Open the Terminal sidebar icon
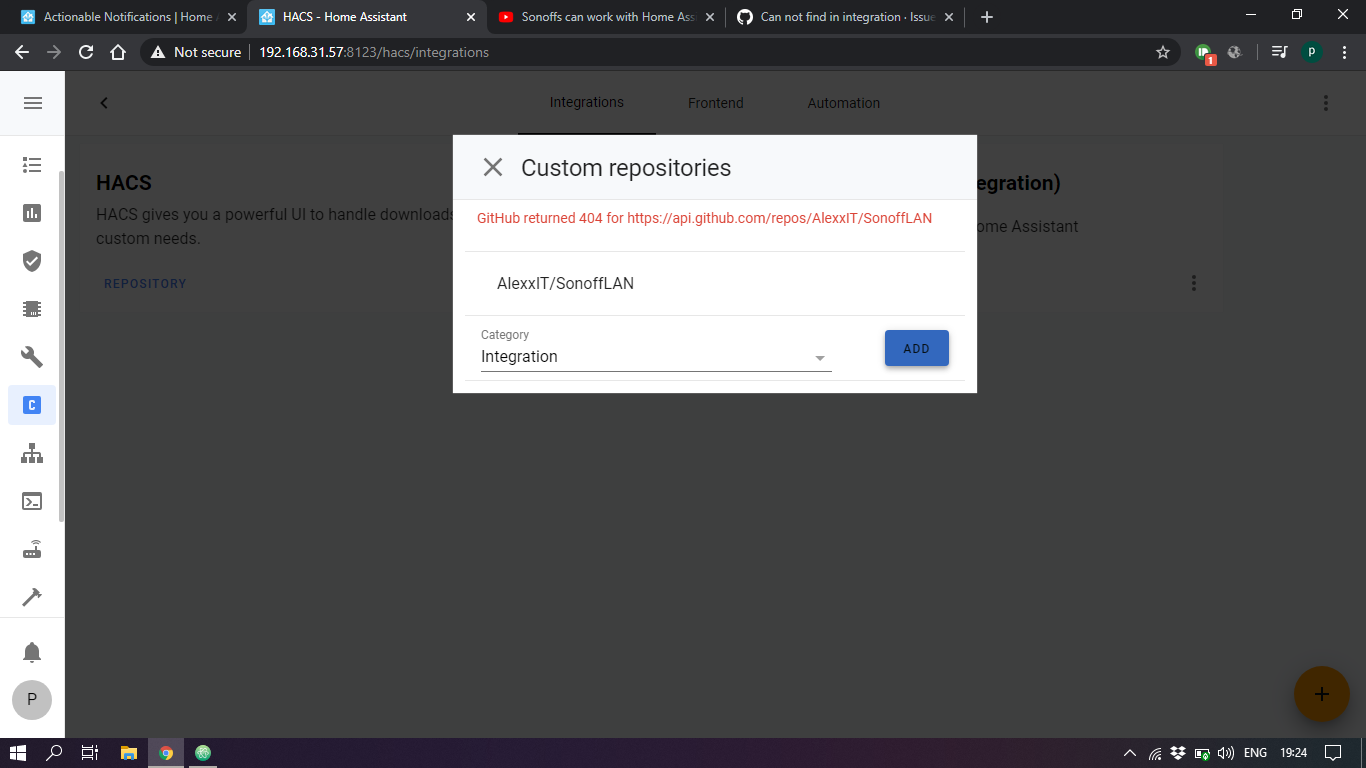This screenshot has width=1366, height=768. tap(32, 500)
